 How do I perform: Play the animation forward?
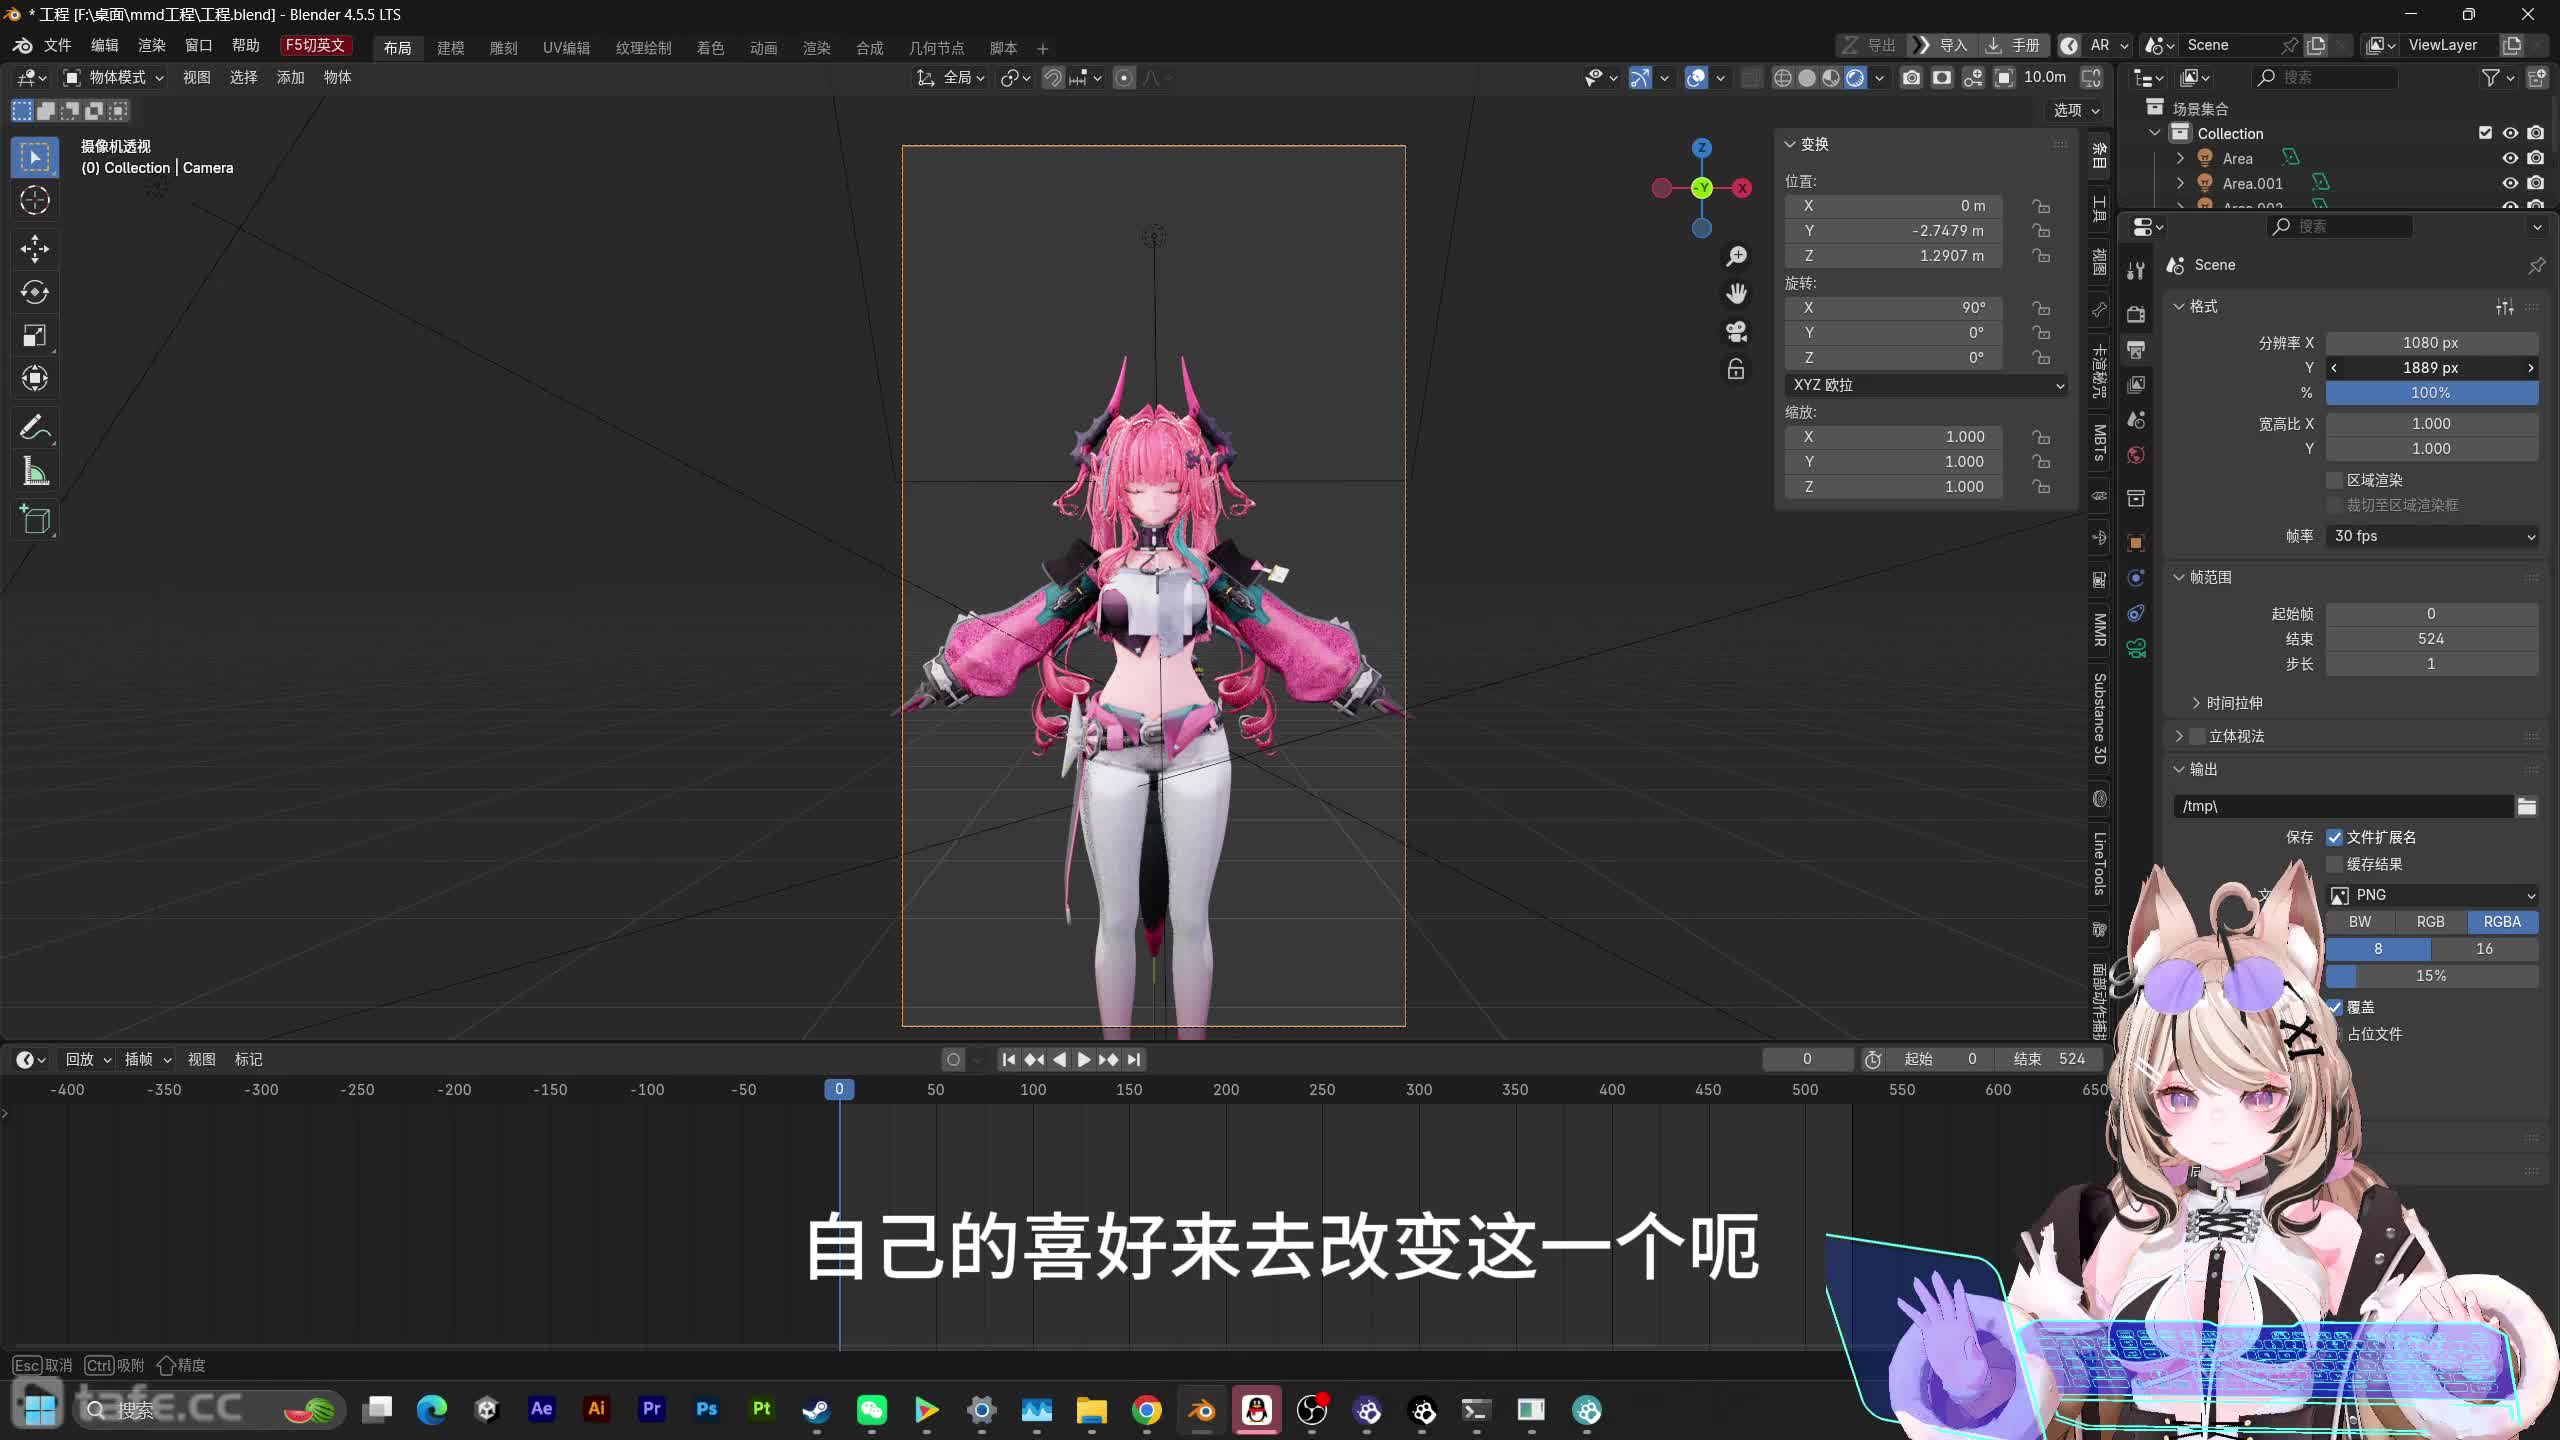tap(1084, 1059)
